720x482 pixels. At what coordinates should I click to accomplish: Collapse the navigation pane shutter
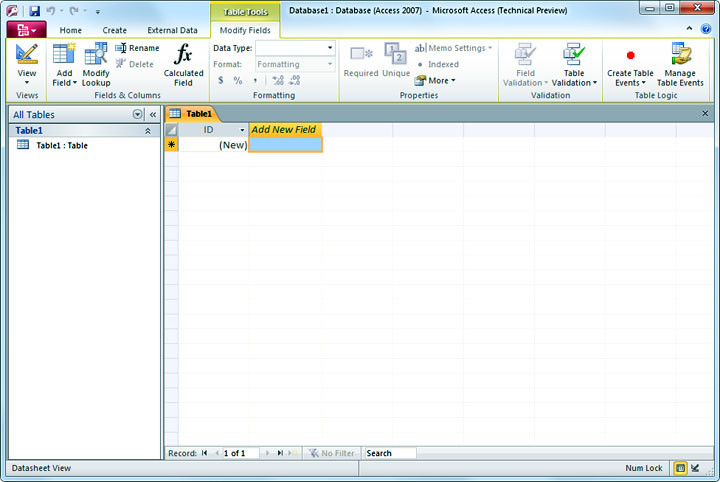[153, 114]
